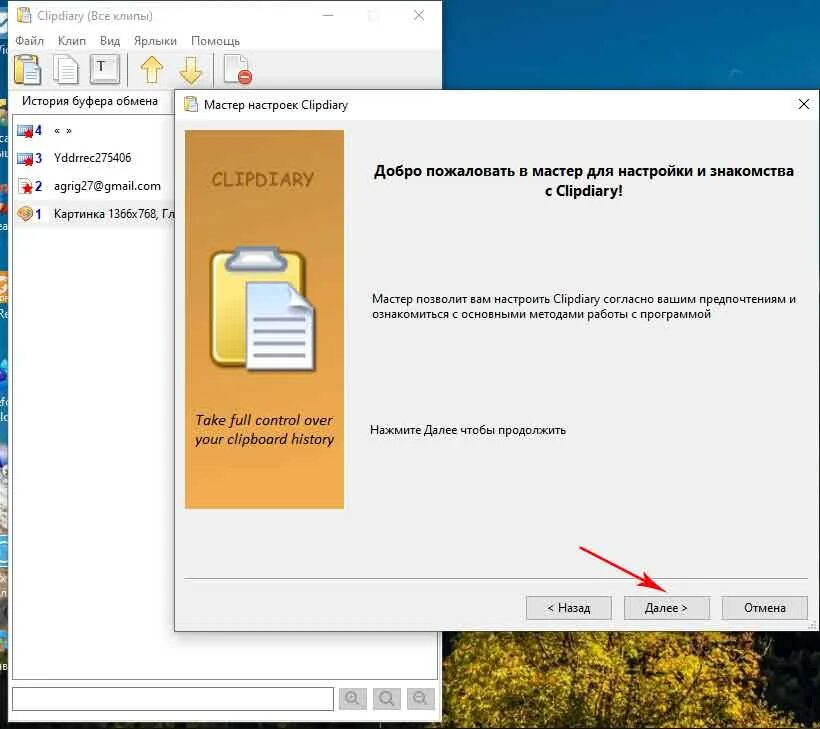
Task: Open the Помощь menu
Action: tap(215, 41)
